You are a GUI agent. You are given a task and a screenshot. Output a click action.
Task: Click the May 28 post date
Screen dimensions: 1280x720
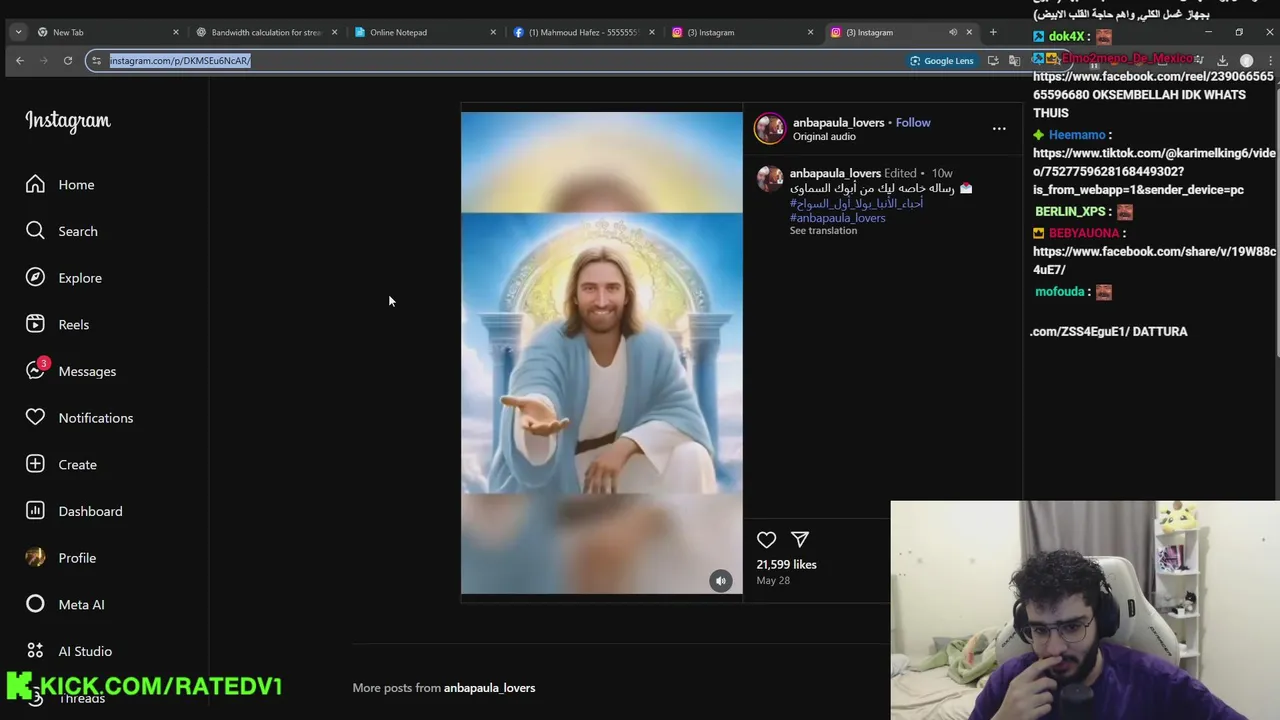773,581
